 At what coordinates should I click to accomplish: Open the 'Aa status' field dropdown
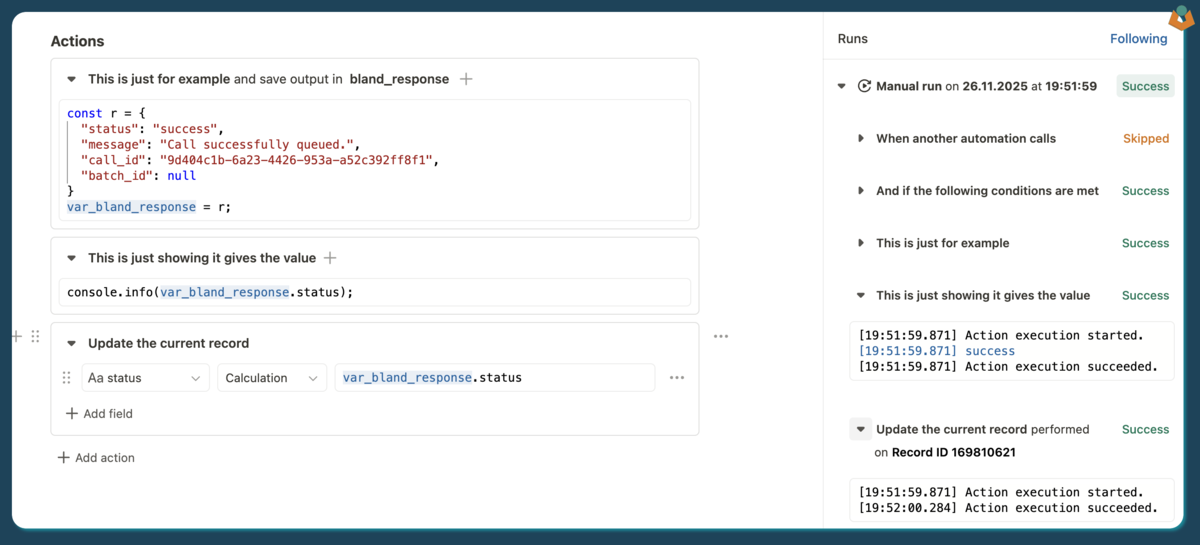click(144, 378)
